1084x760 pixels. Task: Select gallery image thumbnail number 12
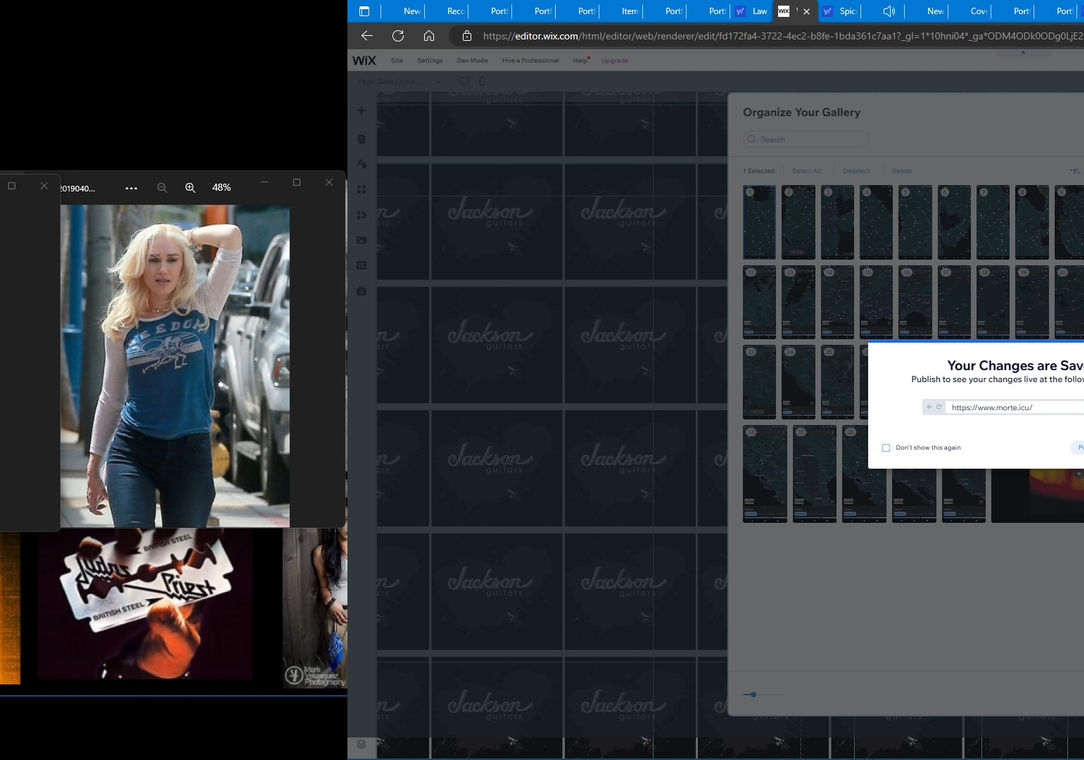[759, 302]
